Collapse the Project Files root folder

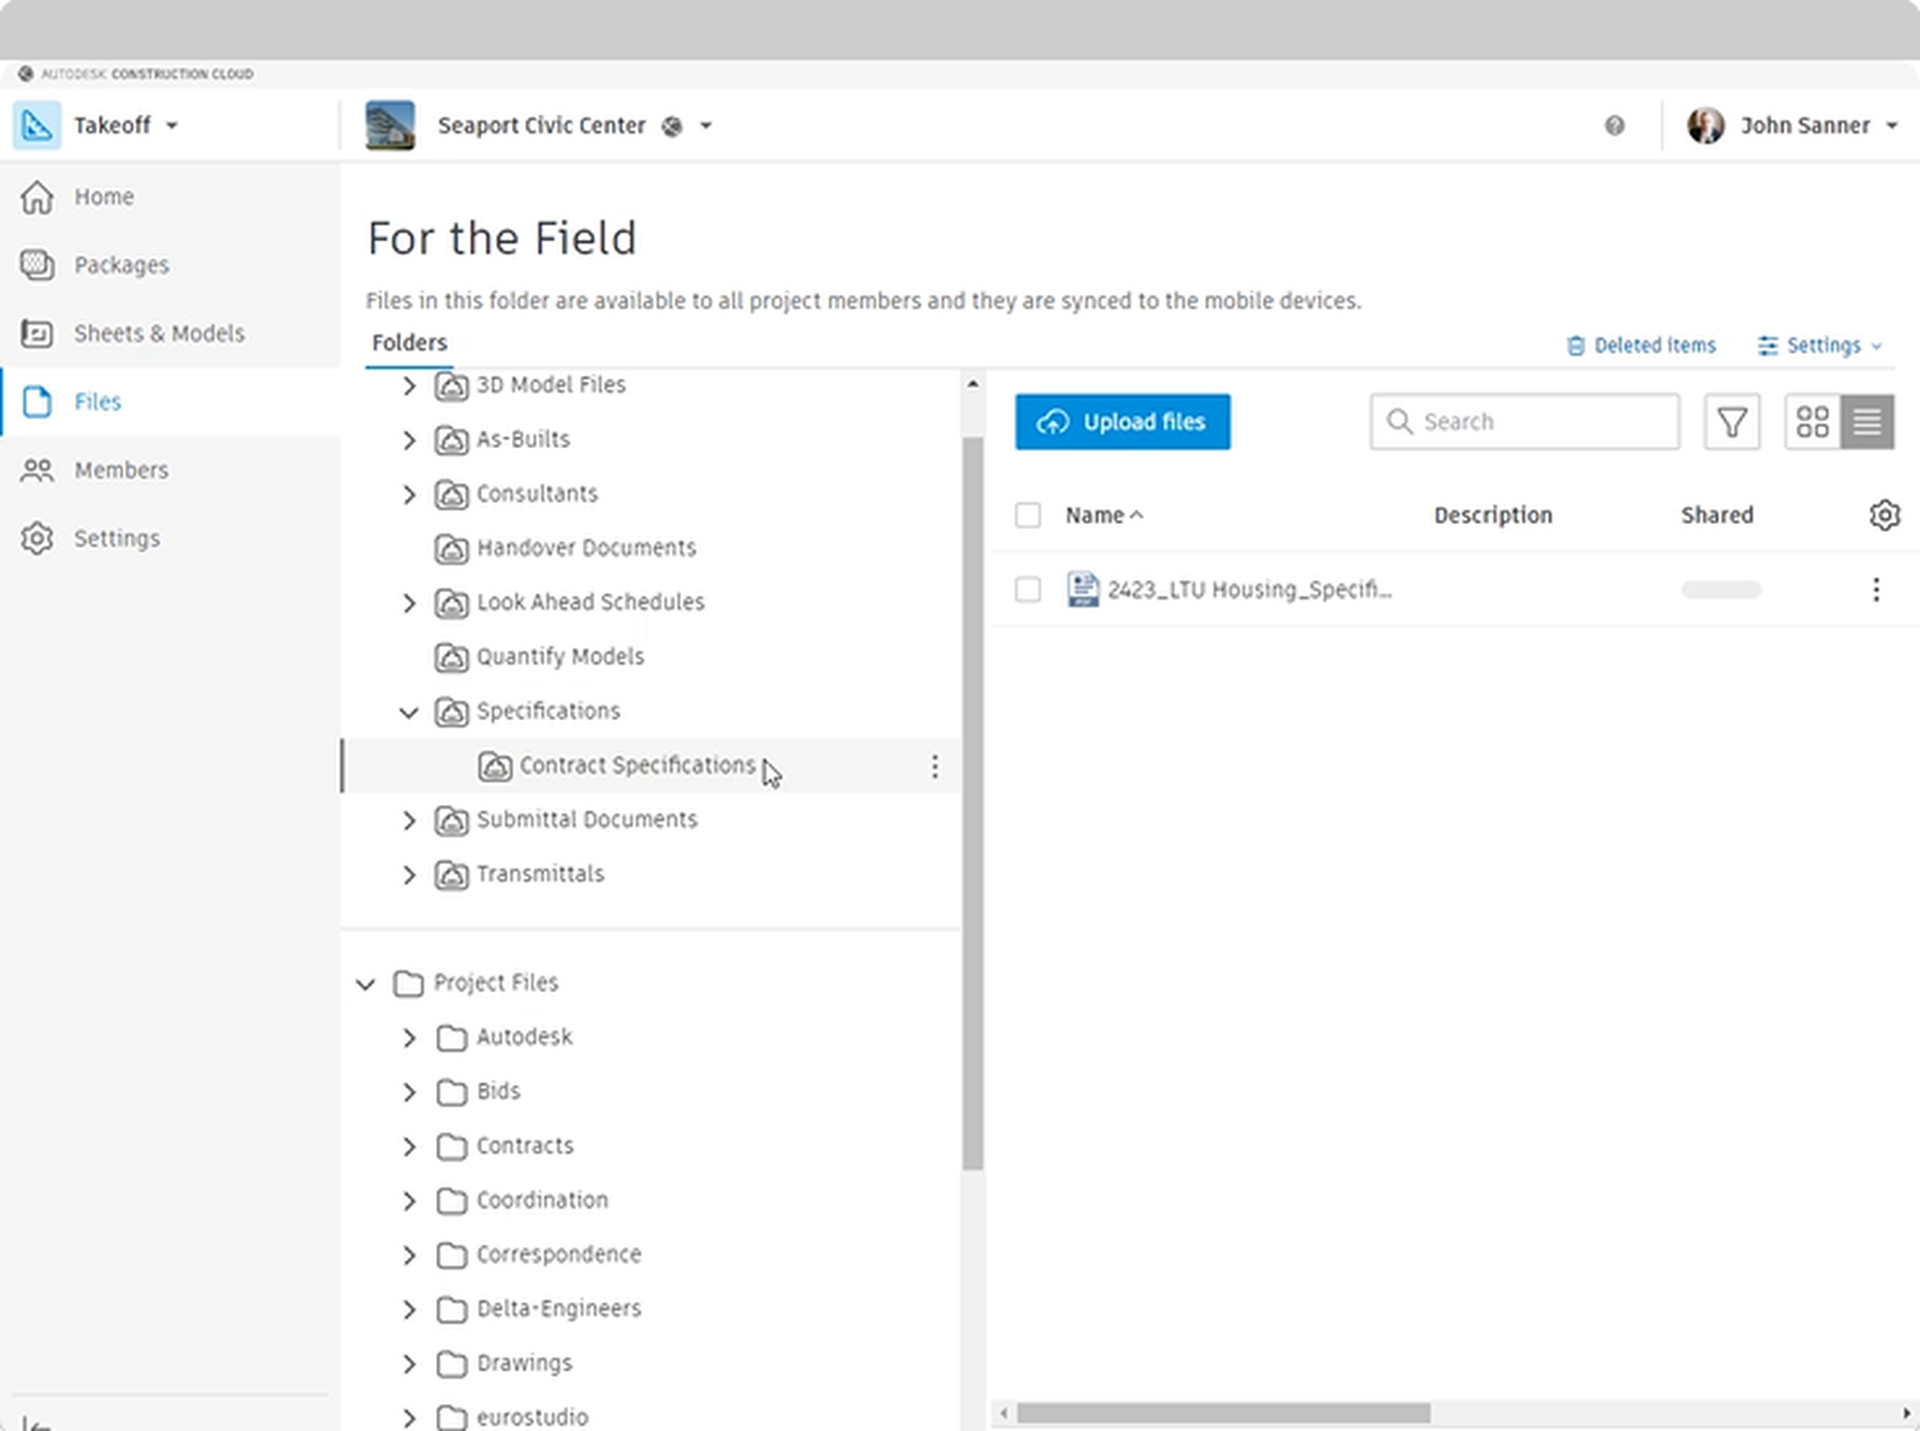coord(366,984)
